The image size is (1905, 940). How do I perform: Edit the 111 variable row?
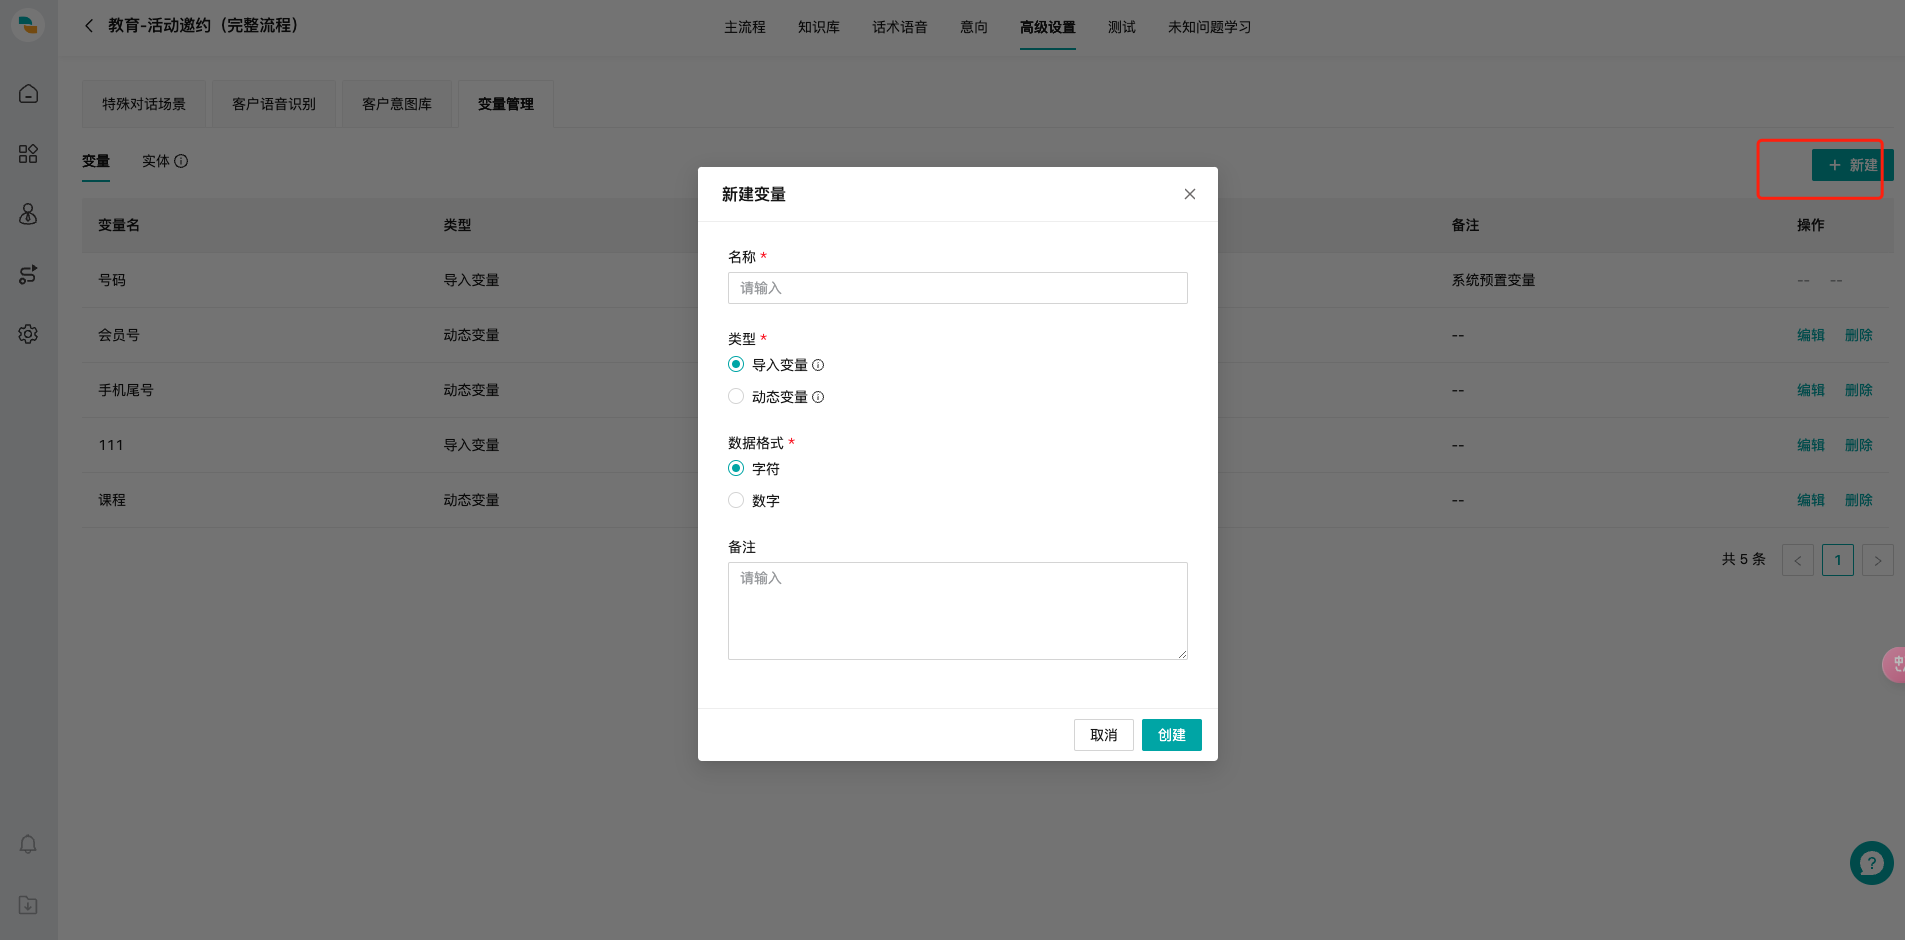pyautogui.click(x=1811, y=445)
